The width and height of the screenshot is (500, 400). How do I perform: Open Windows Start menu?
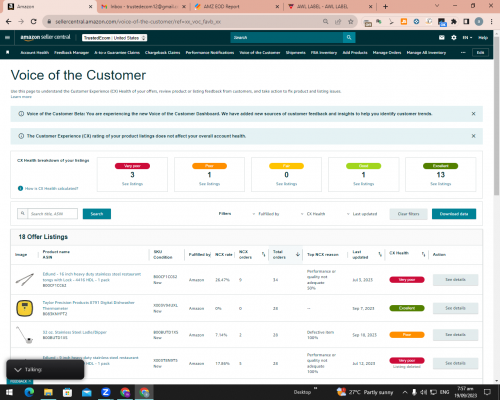coord(9,392)
